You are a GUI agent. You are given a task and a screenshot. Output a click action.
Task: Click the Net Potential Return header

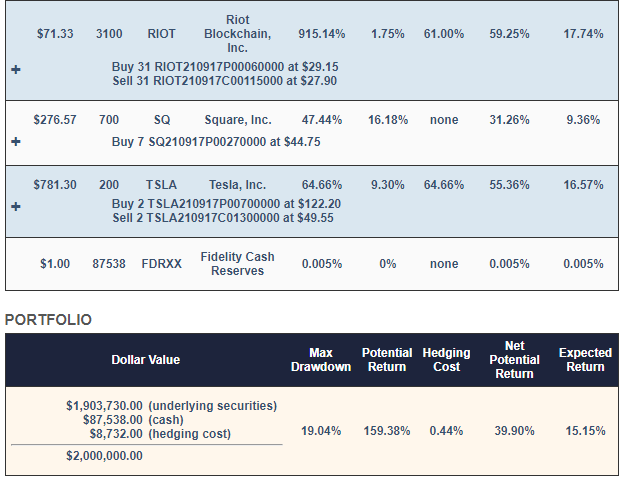(x=514, y=360)
